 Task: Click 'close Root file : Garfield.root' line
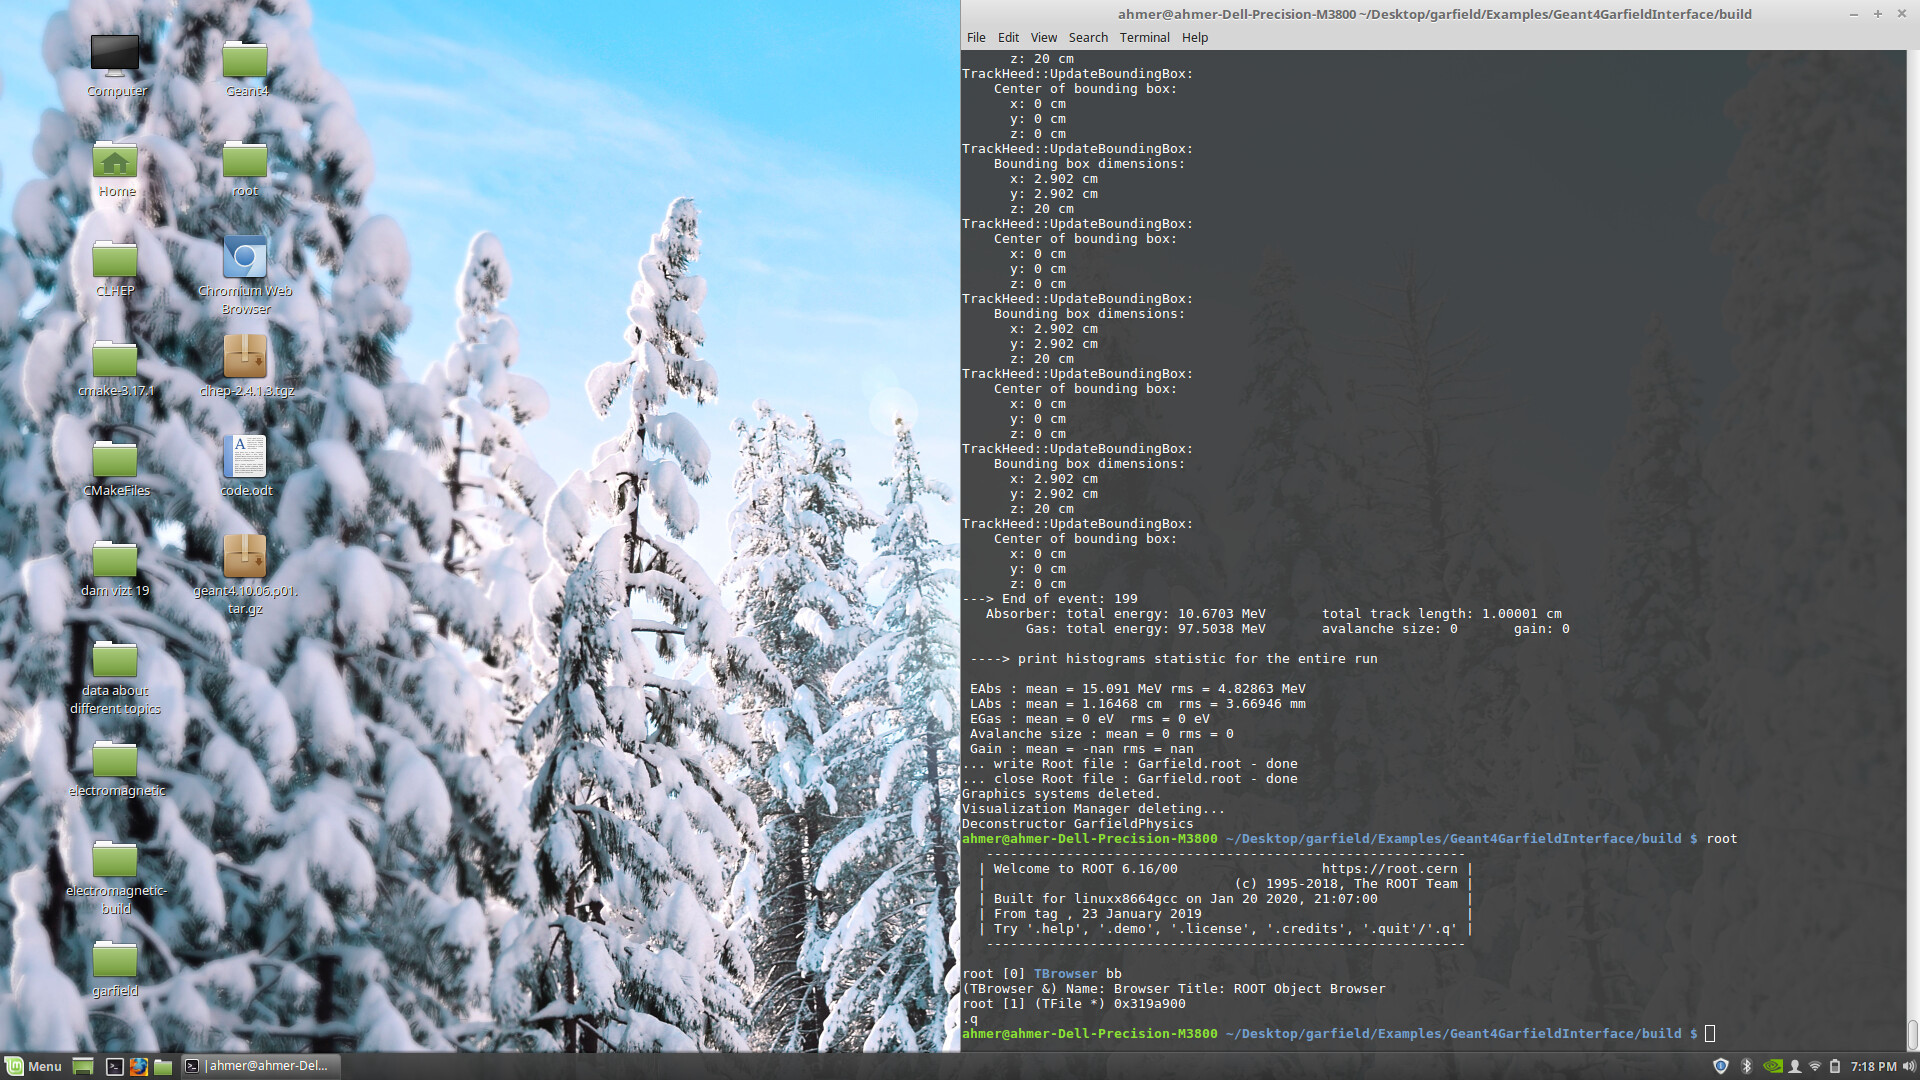[x=1129, y=778]
